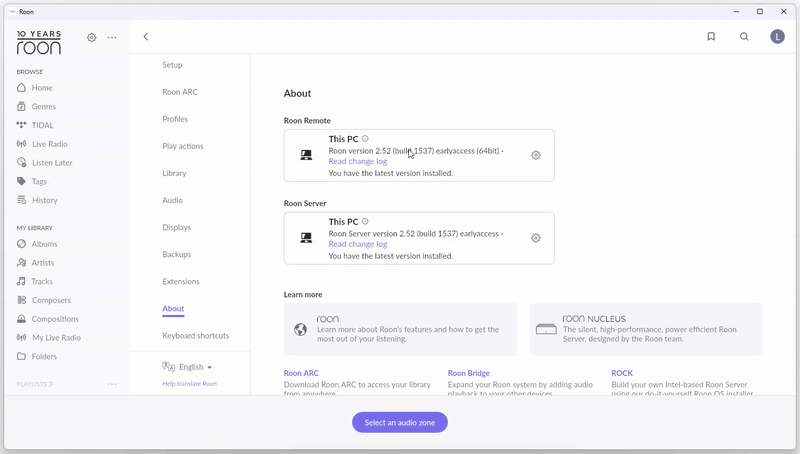
Task: Expand the Playlists section chevron
Action: 51,384
